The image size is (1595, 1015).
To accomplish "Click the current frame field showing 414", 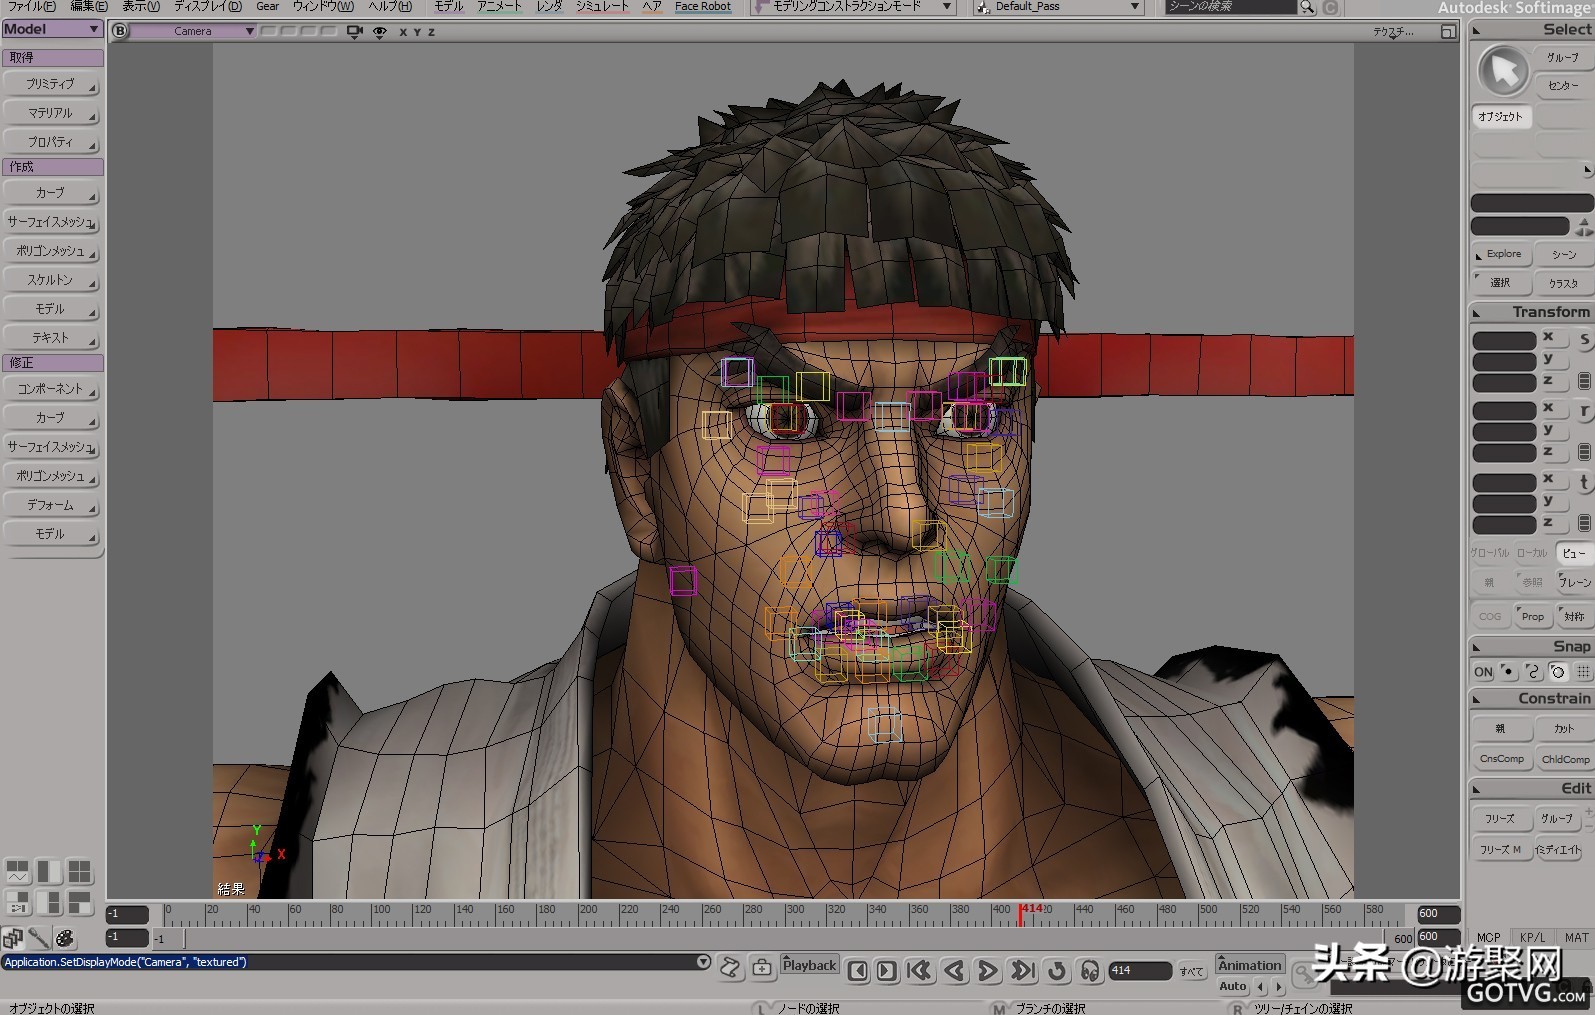I will (1138, 970).
